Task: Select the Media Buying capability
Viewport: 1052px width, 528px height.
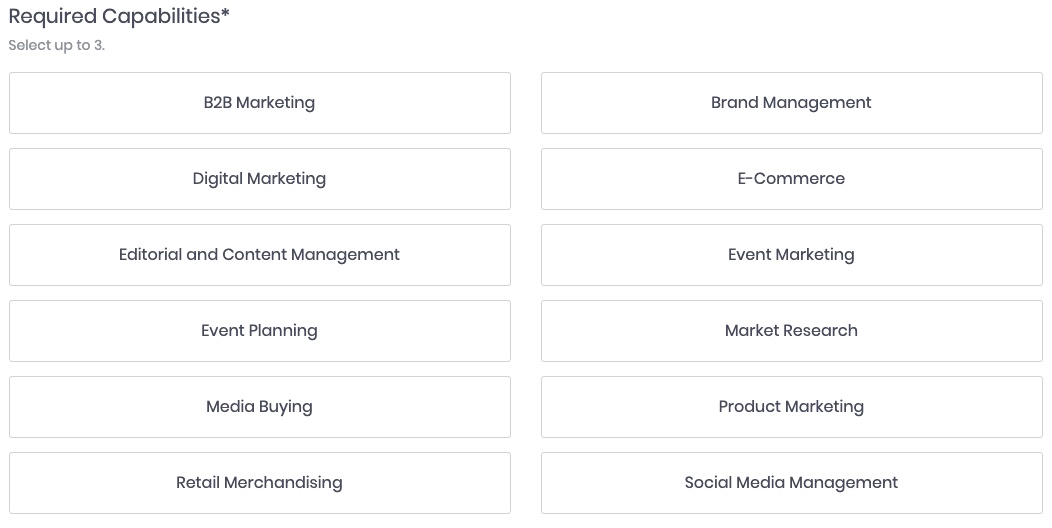Action: [x=259, y=407]
